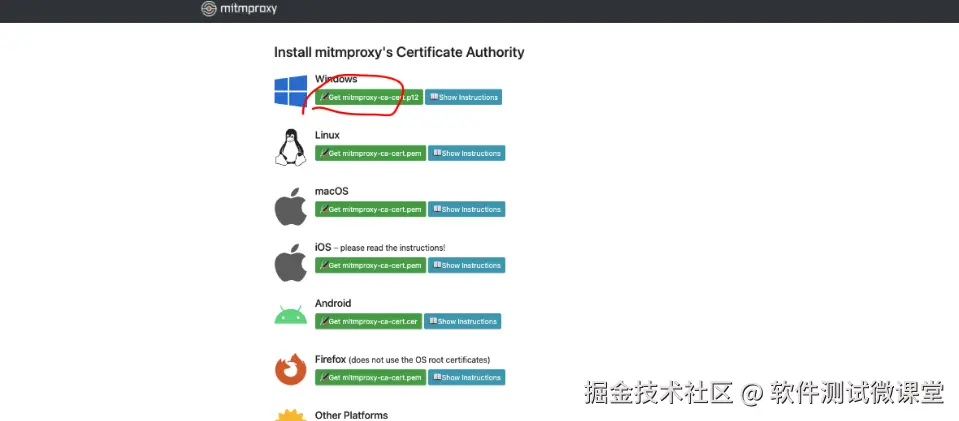Click the Other Platforms section title
959x421 pixels.
tap(351, 415)
